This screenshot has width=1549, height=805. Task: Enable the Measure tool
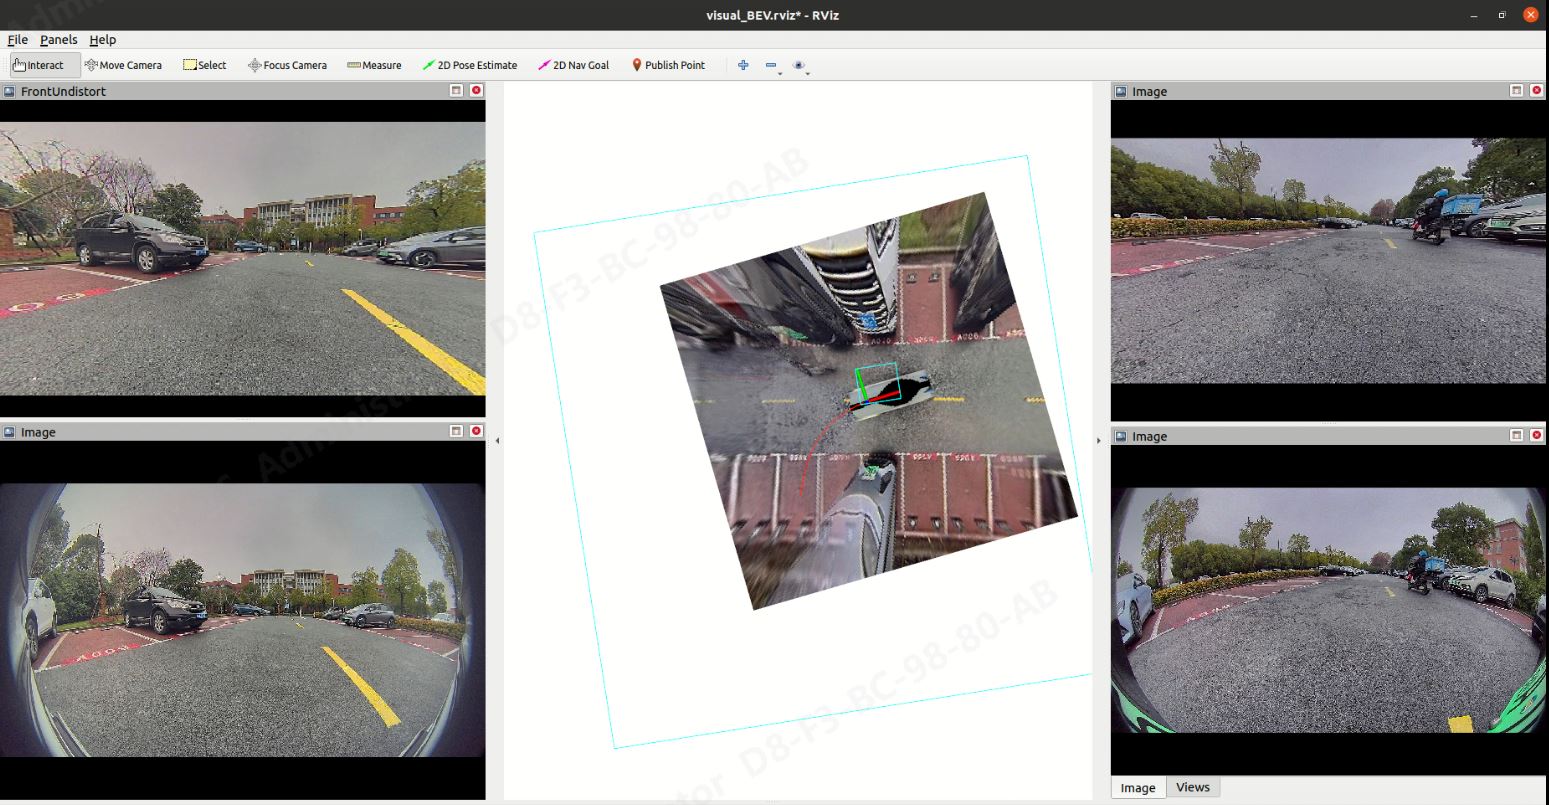pos(374,65)
